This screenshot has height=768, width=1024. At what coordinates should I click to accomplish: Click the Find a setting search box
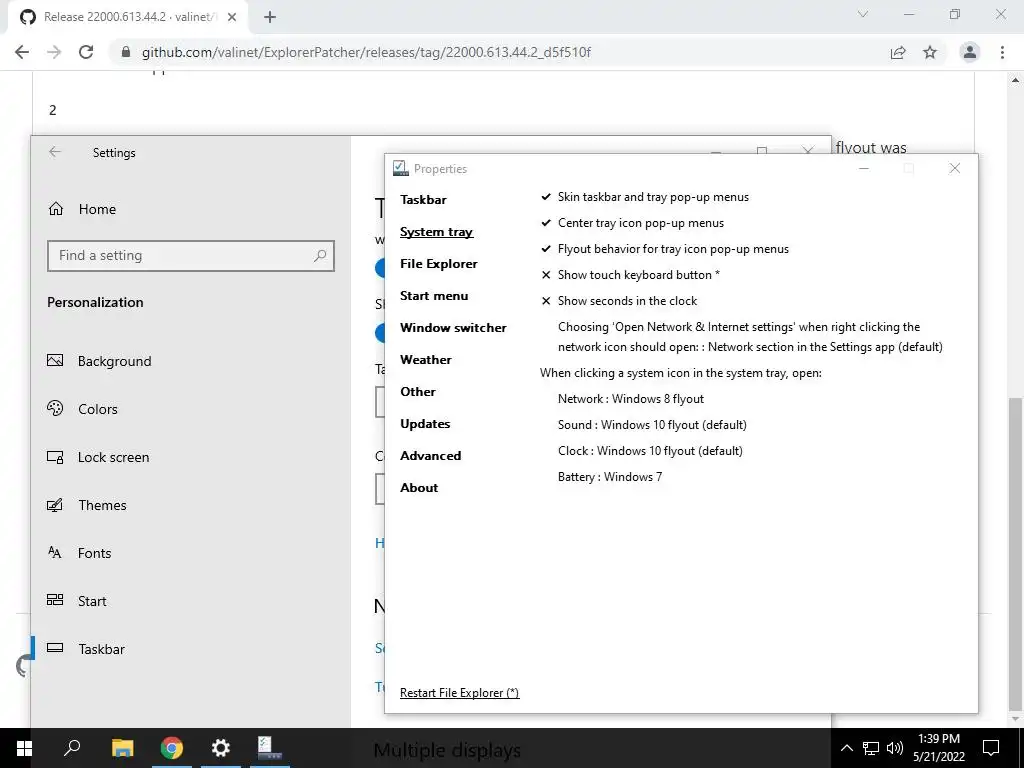[x=191, y=255]
